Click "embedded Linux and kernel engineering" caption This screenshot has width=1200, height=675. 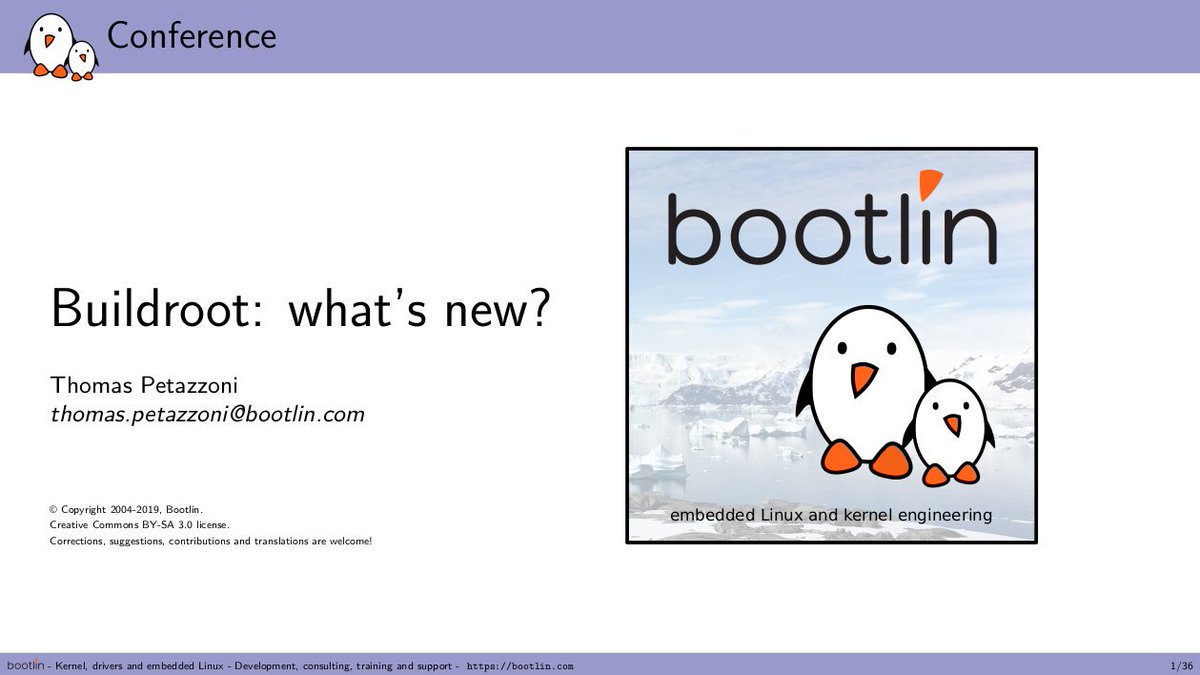point(831,516)
